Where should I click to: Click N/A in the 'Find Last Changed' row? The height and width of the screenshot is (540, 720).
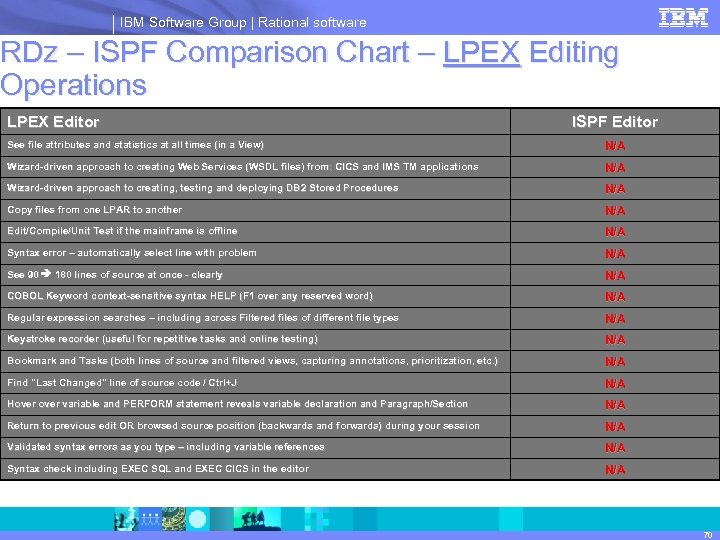point(615,383)
